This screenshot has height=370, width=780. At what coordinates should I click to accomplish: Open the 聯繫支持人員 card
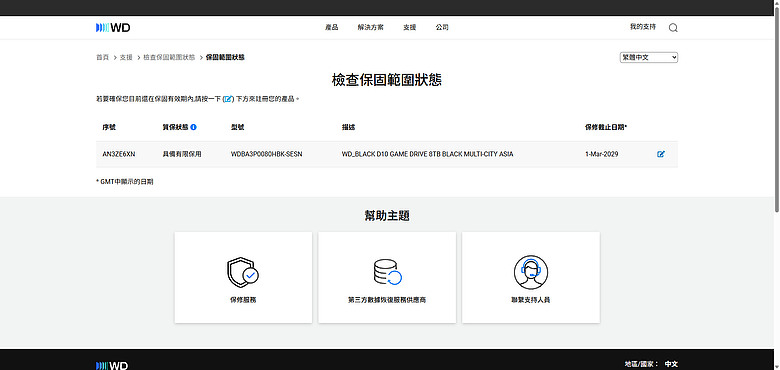(x=531, y=277)
